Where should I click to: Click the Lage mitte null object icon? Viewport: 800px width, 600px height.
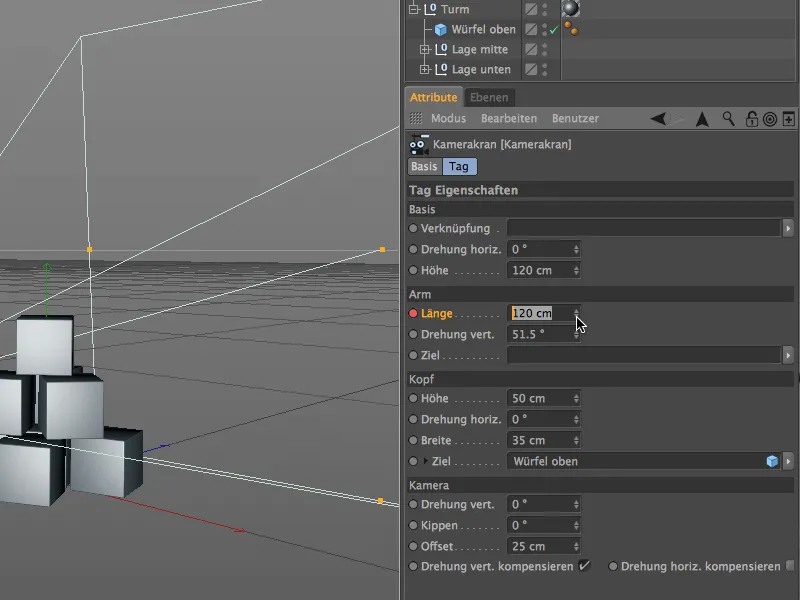[441, 49]
